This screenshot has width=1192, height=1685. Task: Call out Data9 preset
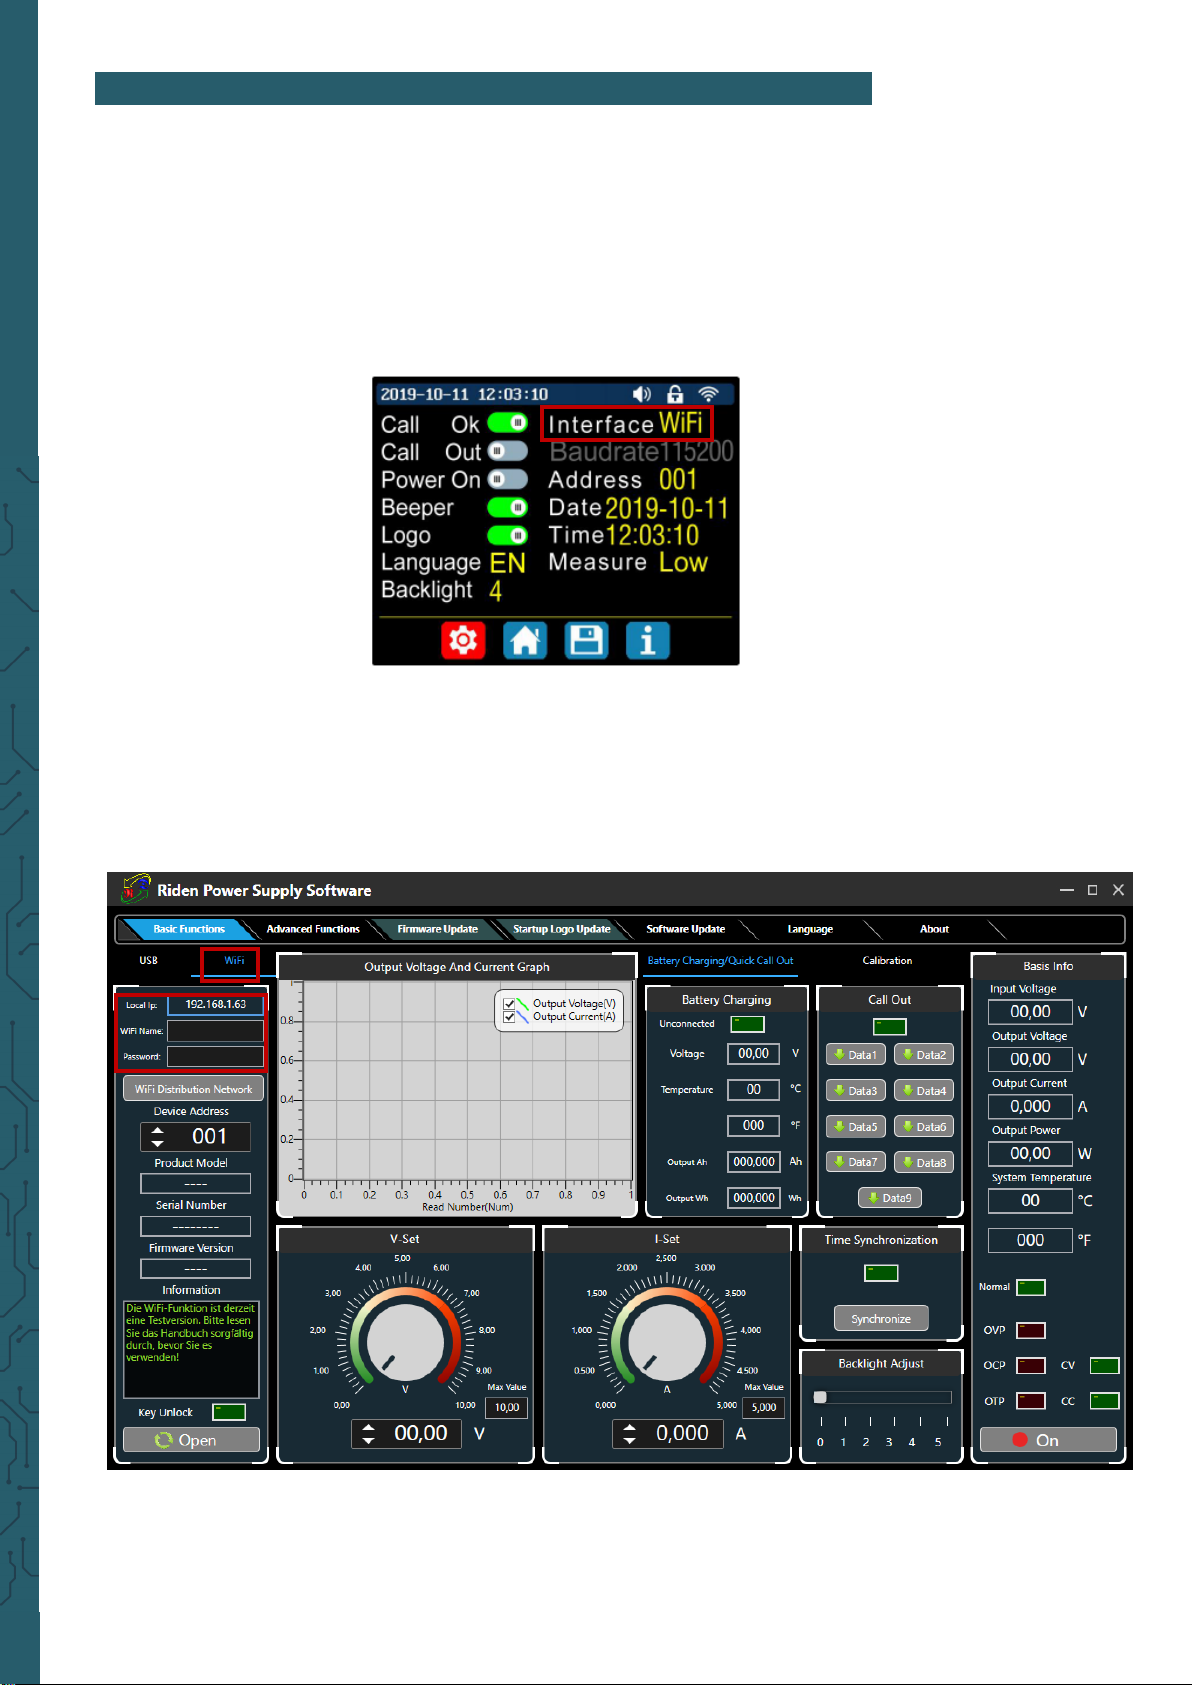[889, 1197]
